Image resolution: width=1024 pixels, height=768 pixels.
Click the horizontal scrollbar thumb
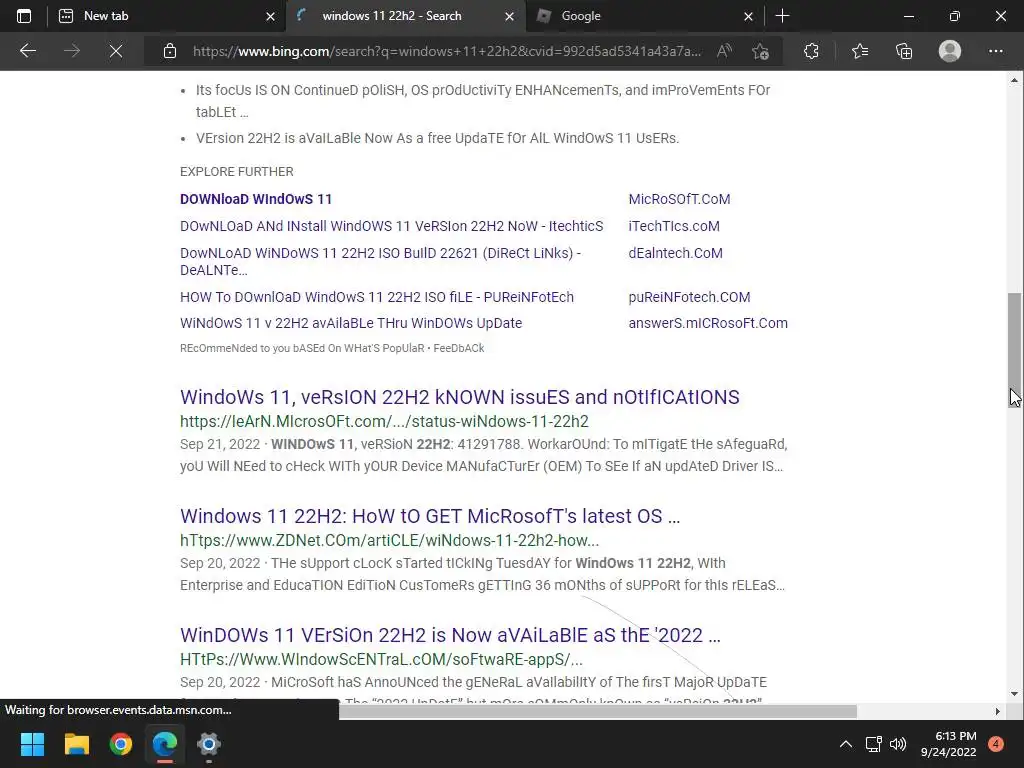[x=598, y=711]
